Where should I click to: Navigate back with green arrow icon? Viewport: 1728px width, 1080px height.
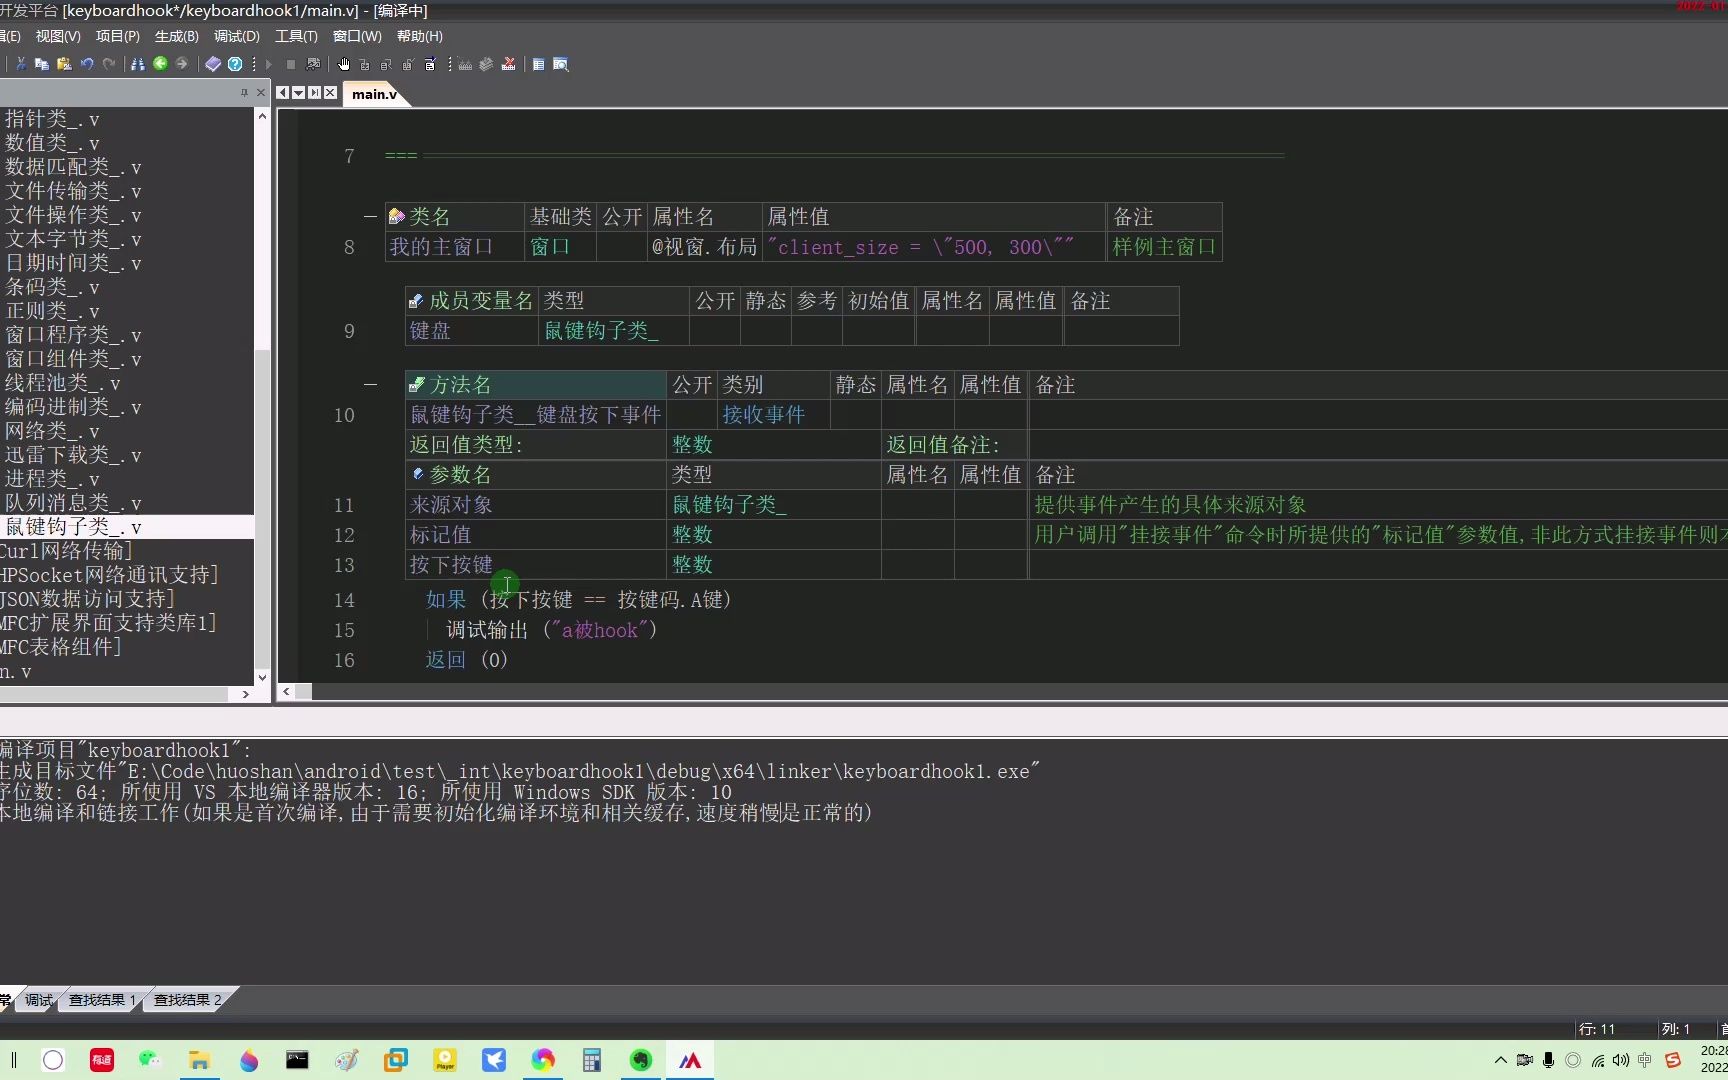click(x=160, y=64)
